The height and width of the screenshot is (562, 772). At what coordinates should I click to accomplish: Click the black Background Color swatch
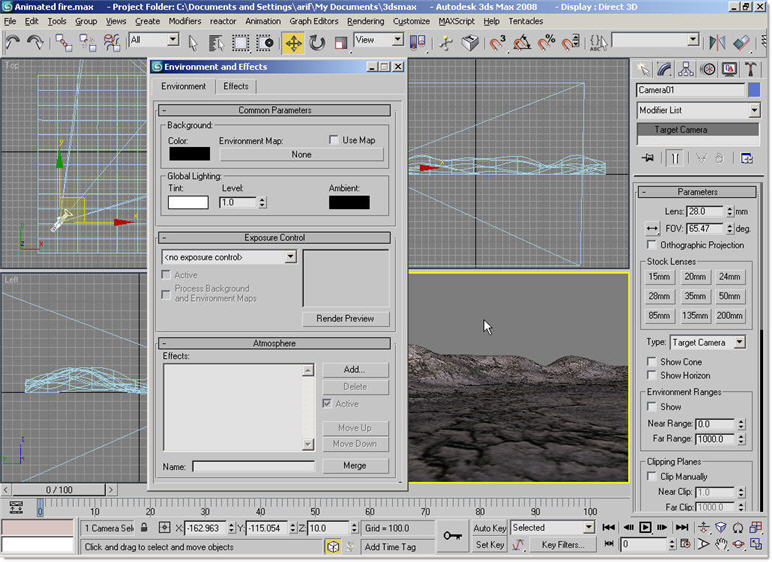coord(189,154)
